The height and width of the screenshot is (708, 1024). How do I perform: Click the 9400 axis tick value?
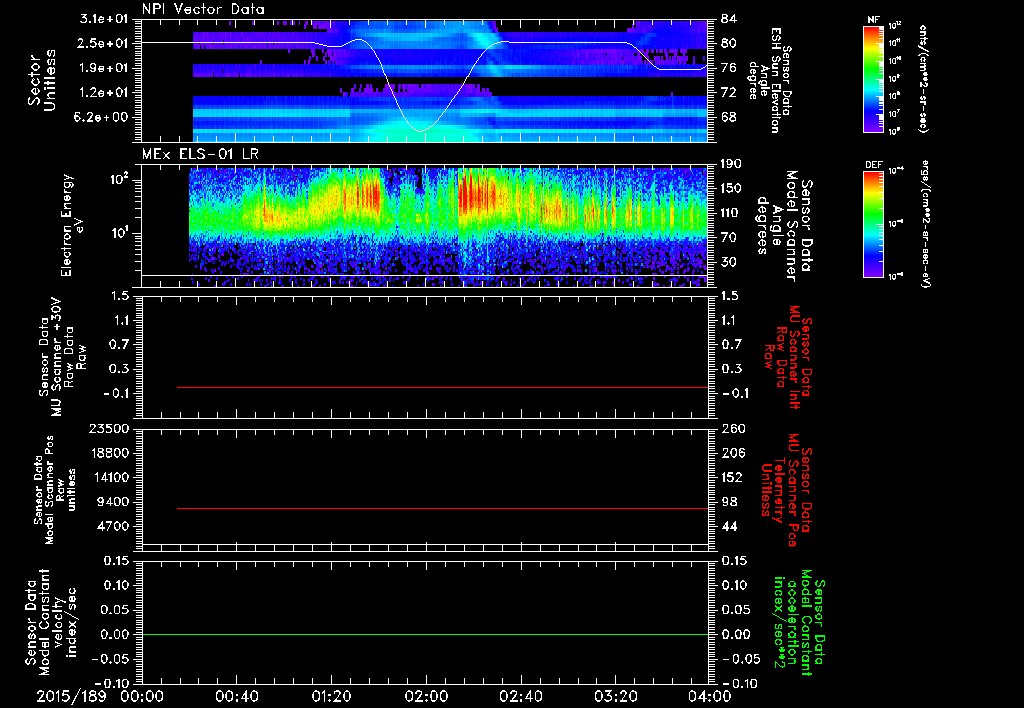point(112,502)
